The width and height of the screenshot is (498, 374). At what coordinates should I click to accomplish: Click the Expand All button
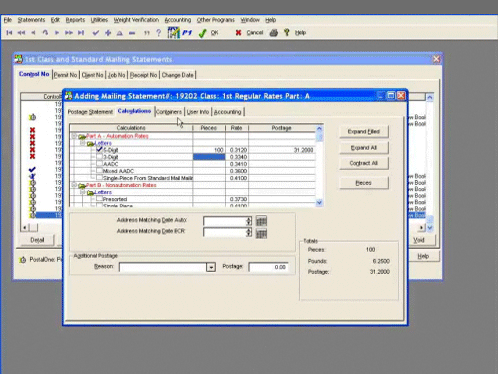(364, 148)
